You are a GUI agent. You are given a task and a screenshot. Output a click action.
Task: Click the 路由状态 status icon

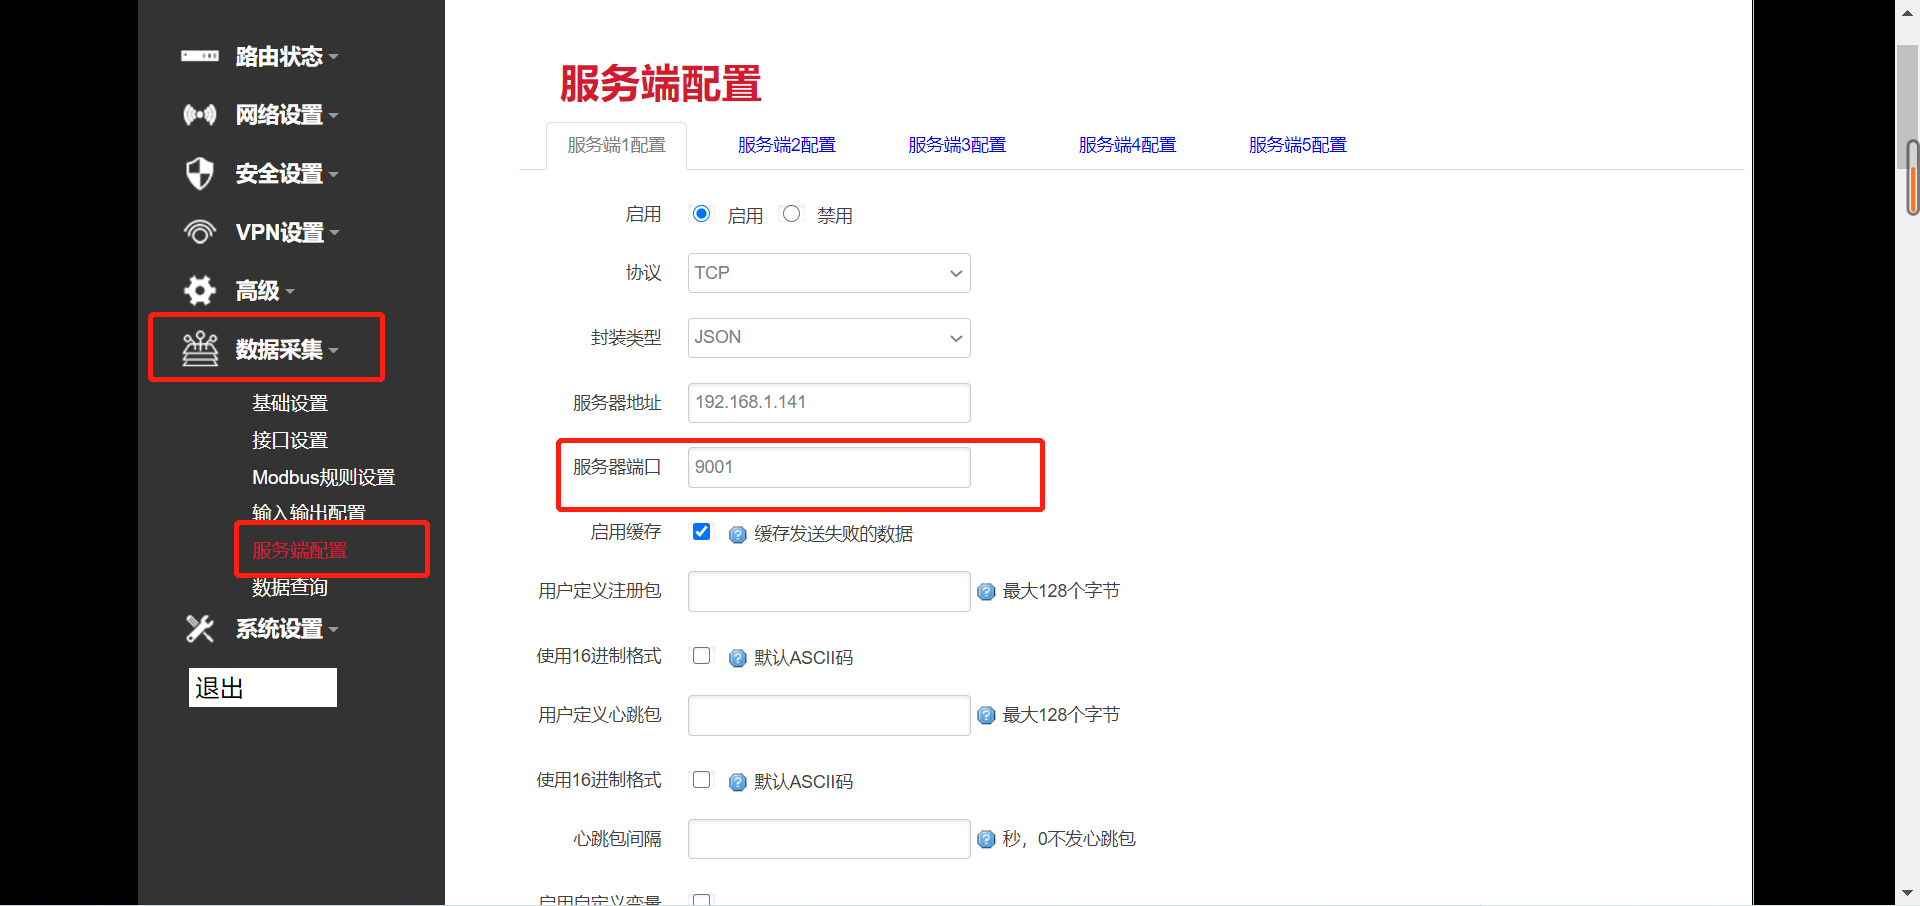click(x=199, y=57)
